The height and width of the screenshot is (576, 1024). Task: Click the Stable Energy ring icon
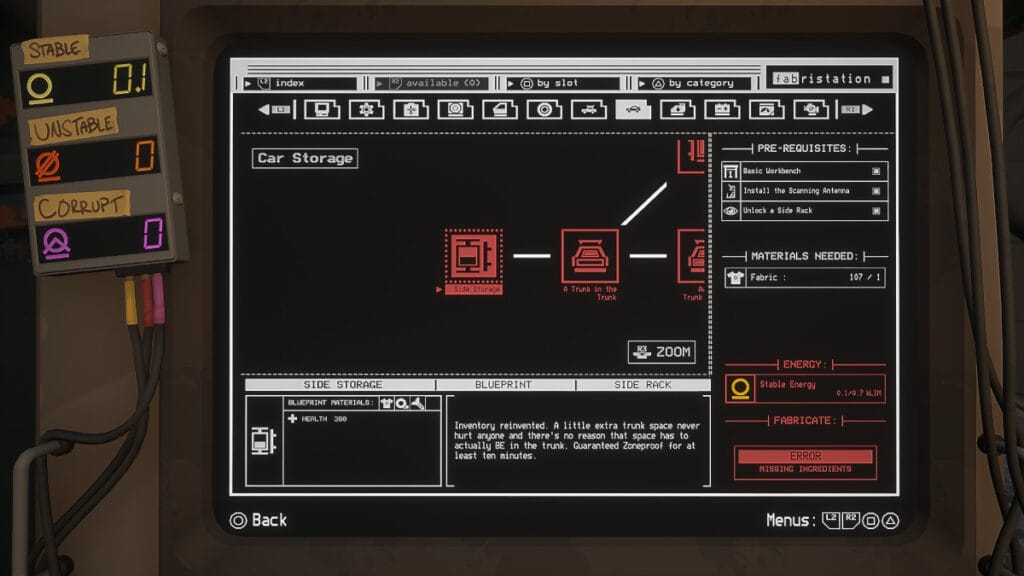coord(741,388)
